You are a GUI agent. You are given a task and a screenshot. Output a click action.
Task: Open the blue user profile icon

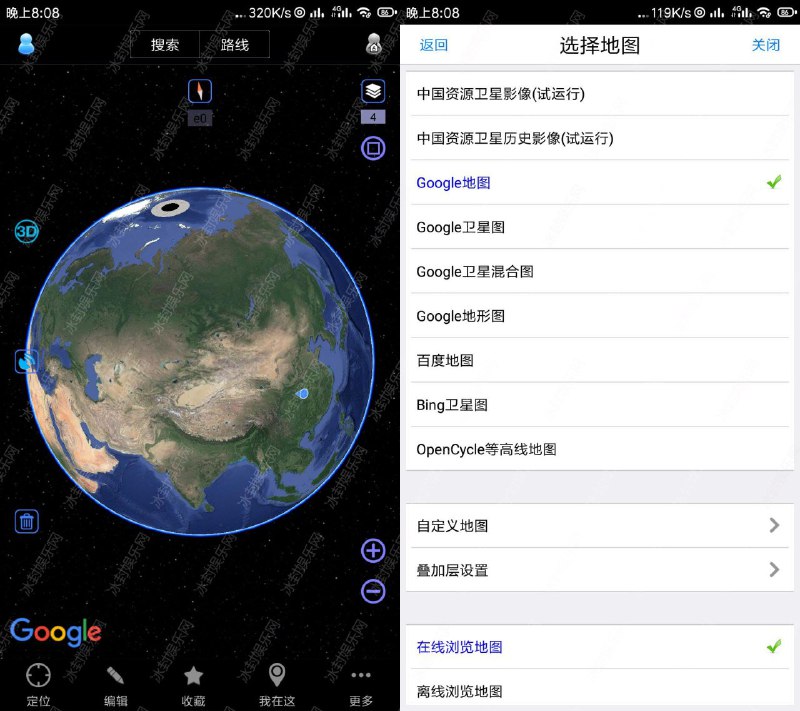click(26, 44)
